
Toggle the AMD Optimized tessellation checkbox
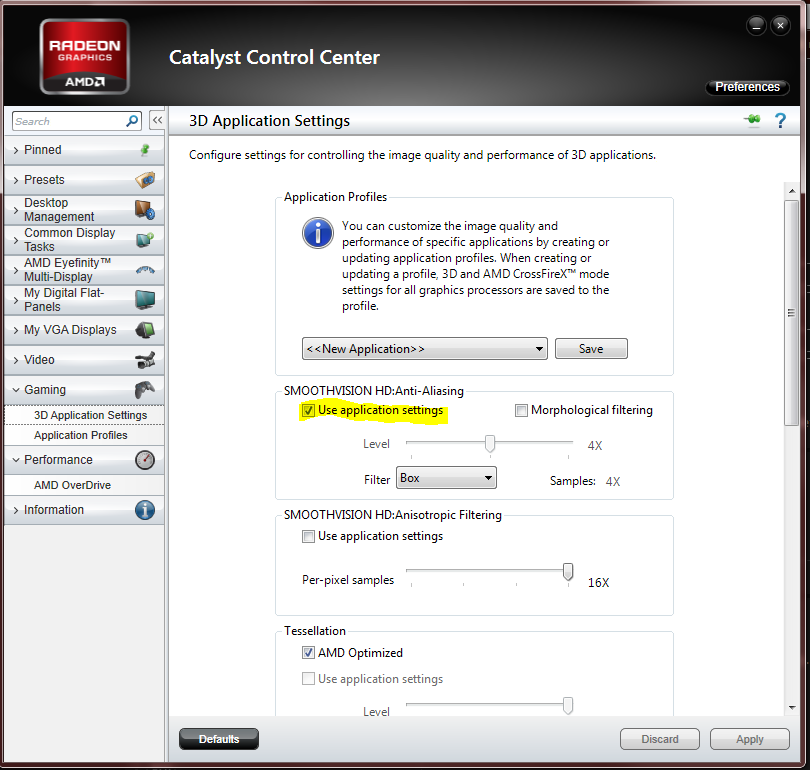coord(308,653)
